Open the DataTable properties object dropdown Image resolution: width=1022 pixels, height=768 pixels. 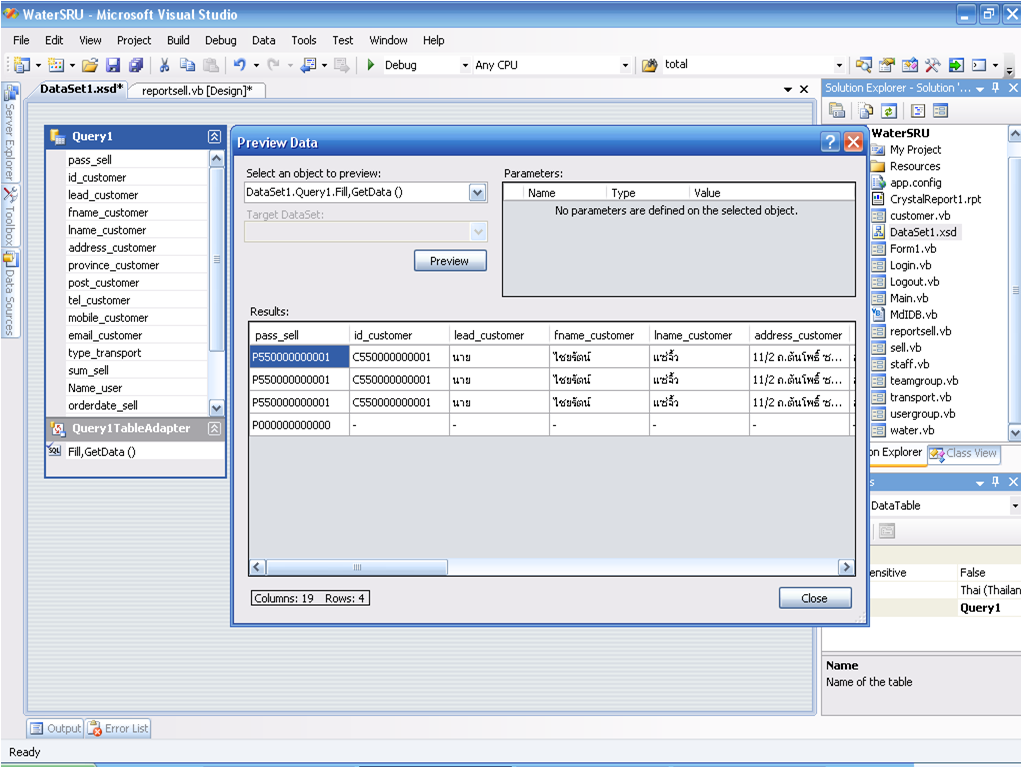[x=1014, y=506]
